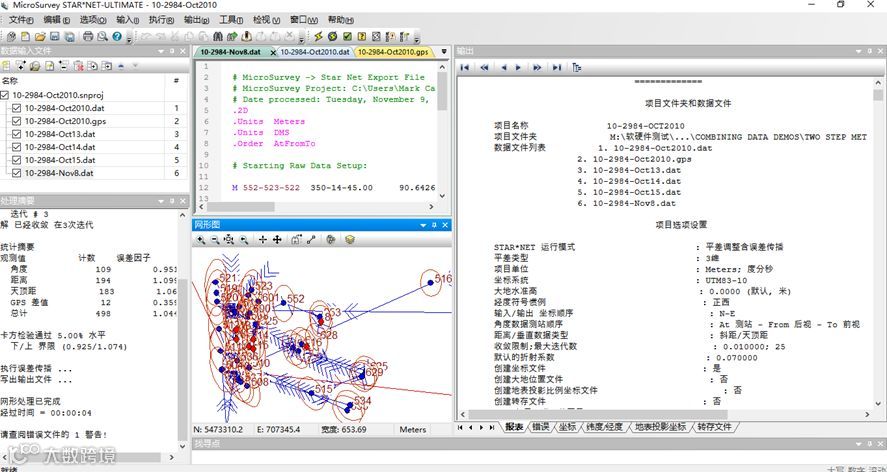Screen dimensions: 887x472
Task: Switch to 10-2984-Oct2010.dat editor tab
Action: pos(315,52)
